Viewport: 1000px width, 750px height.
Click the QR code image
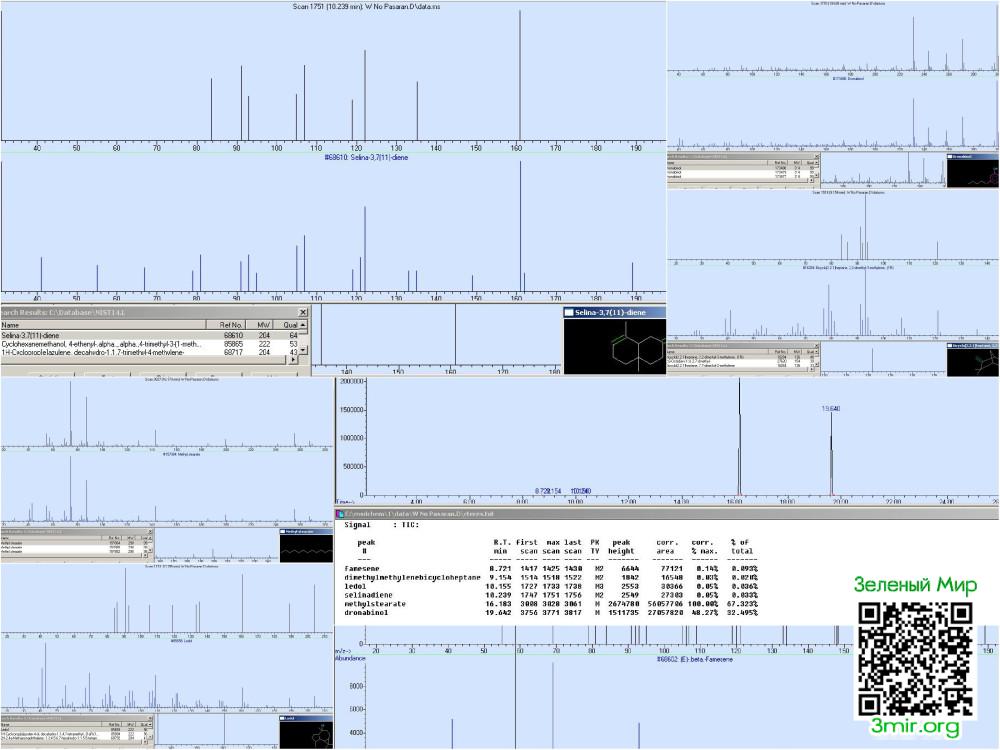[x=915, y=659]
